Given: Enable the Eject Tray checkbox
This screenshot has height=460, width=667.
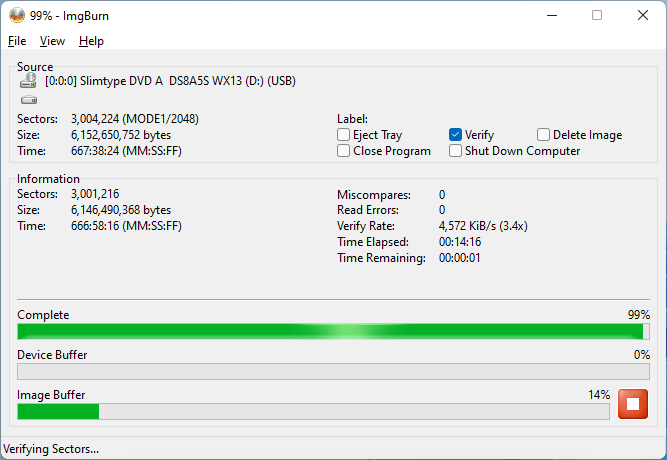Looking at the screenshot, I should pyautogui.click(x=344, y=135).
